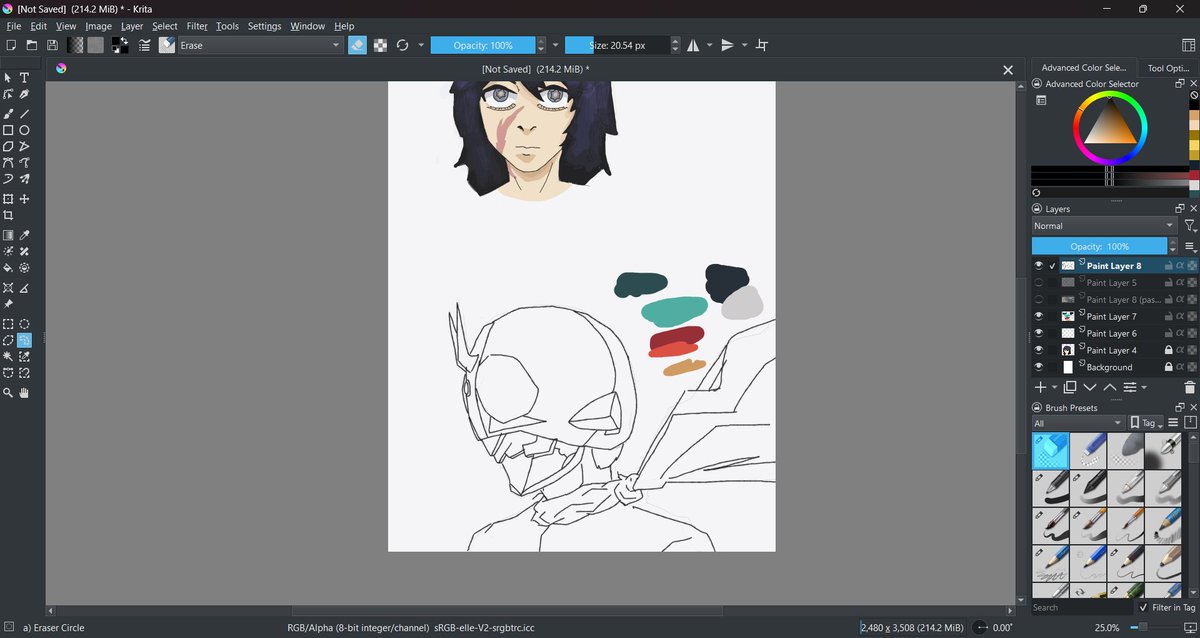Open the tag filter dropdown showing All

coord(1077,422)
